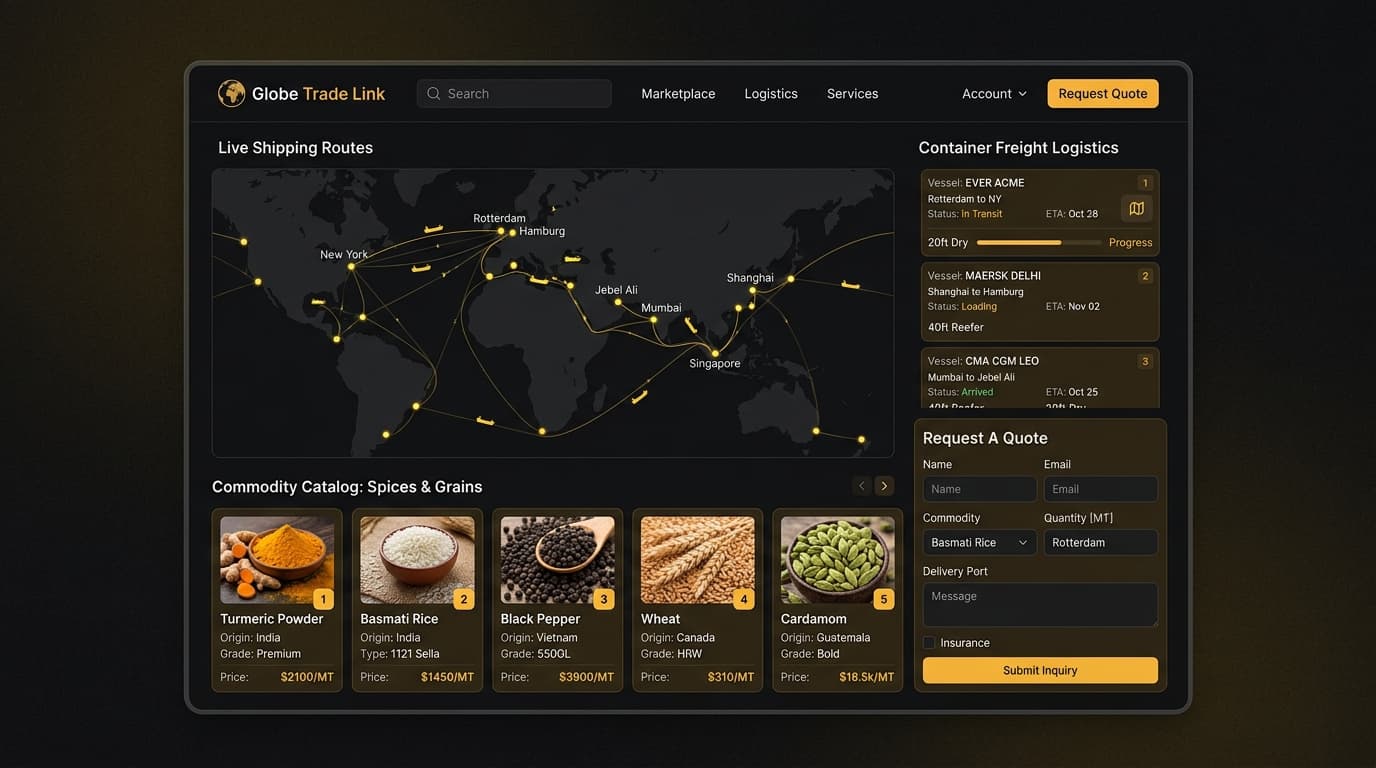Open the Turmeric Powder product image
Screen dimensions: 1376x768
coord(277,560)
